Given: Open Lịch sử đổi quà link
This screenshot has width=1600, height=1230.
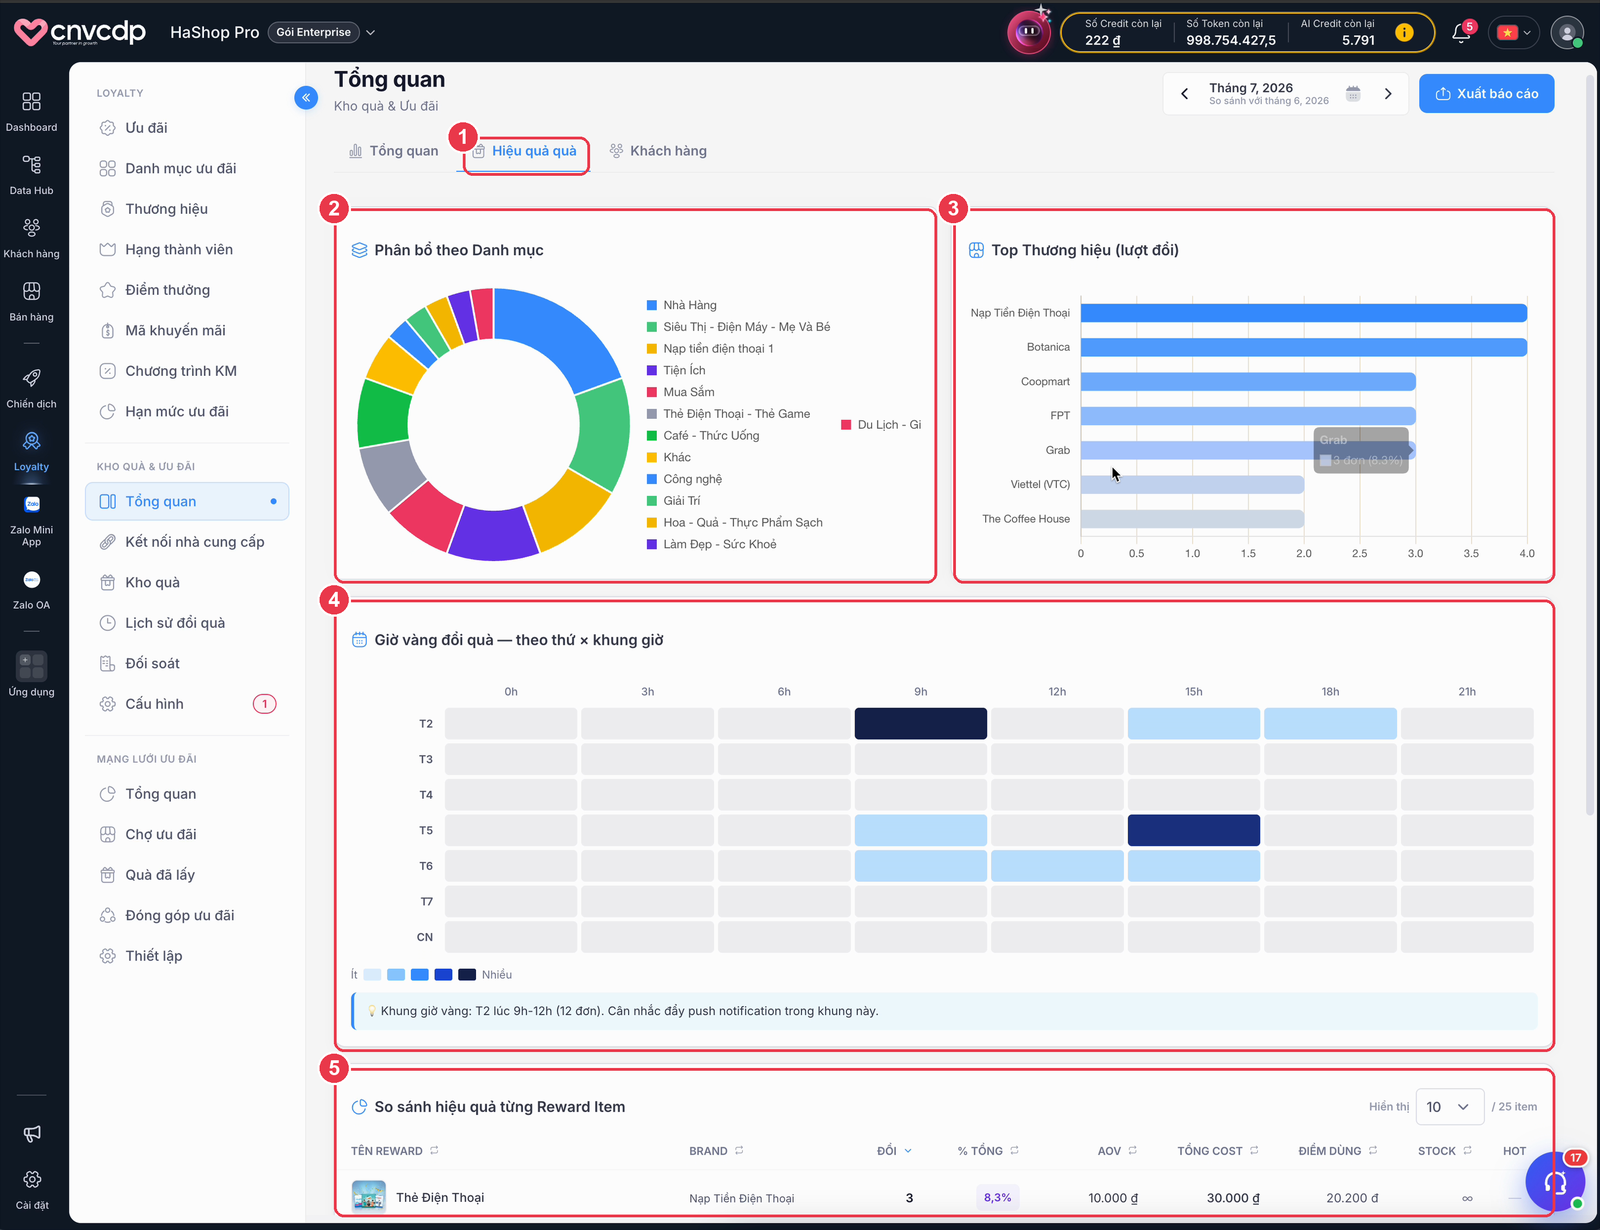Looking at the screenshot, I should pos(187,623).
